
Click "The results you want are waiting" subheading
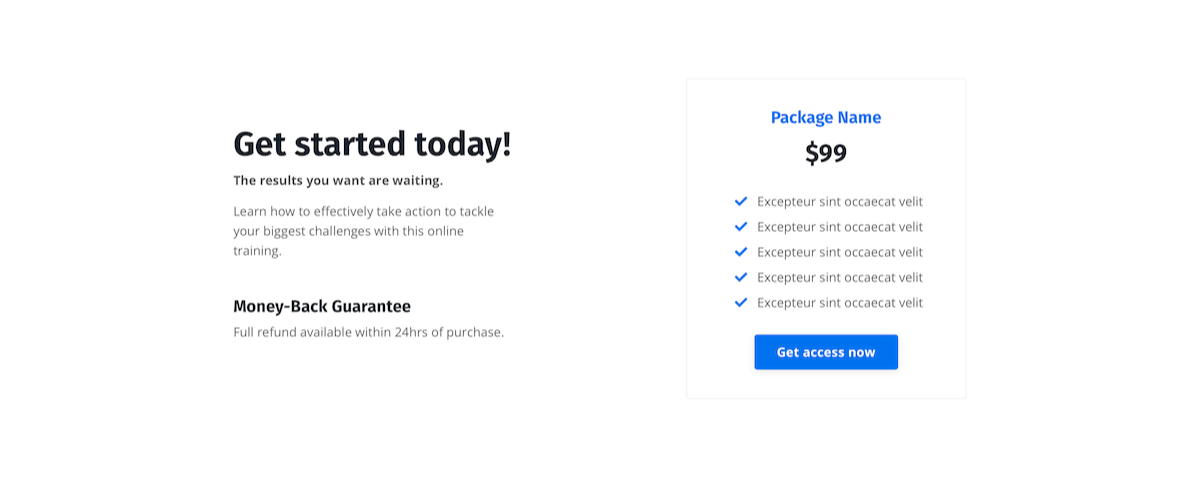(x=338, y=181)
